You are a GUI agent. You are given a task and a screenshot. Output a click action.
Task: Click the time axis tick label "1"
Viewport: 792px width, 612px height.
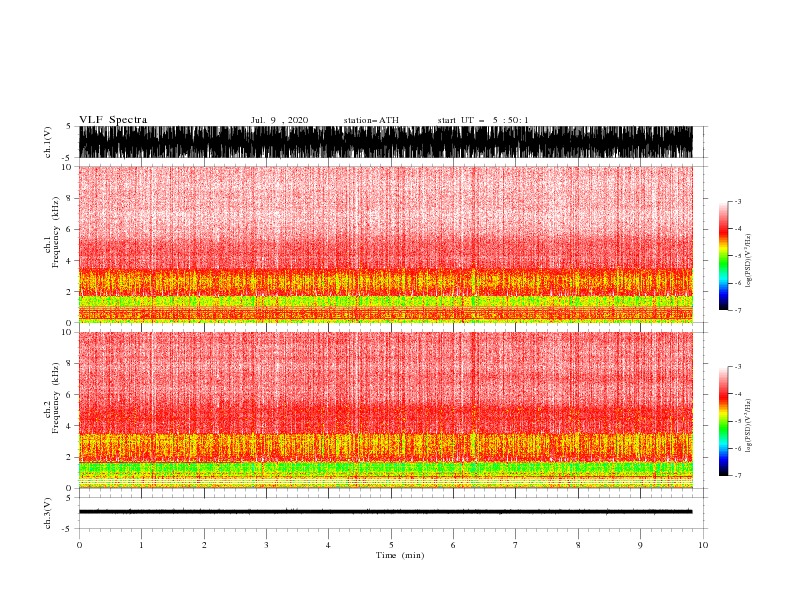(x=141, y=545)
